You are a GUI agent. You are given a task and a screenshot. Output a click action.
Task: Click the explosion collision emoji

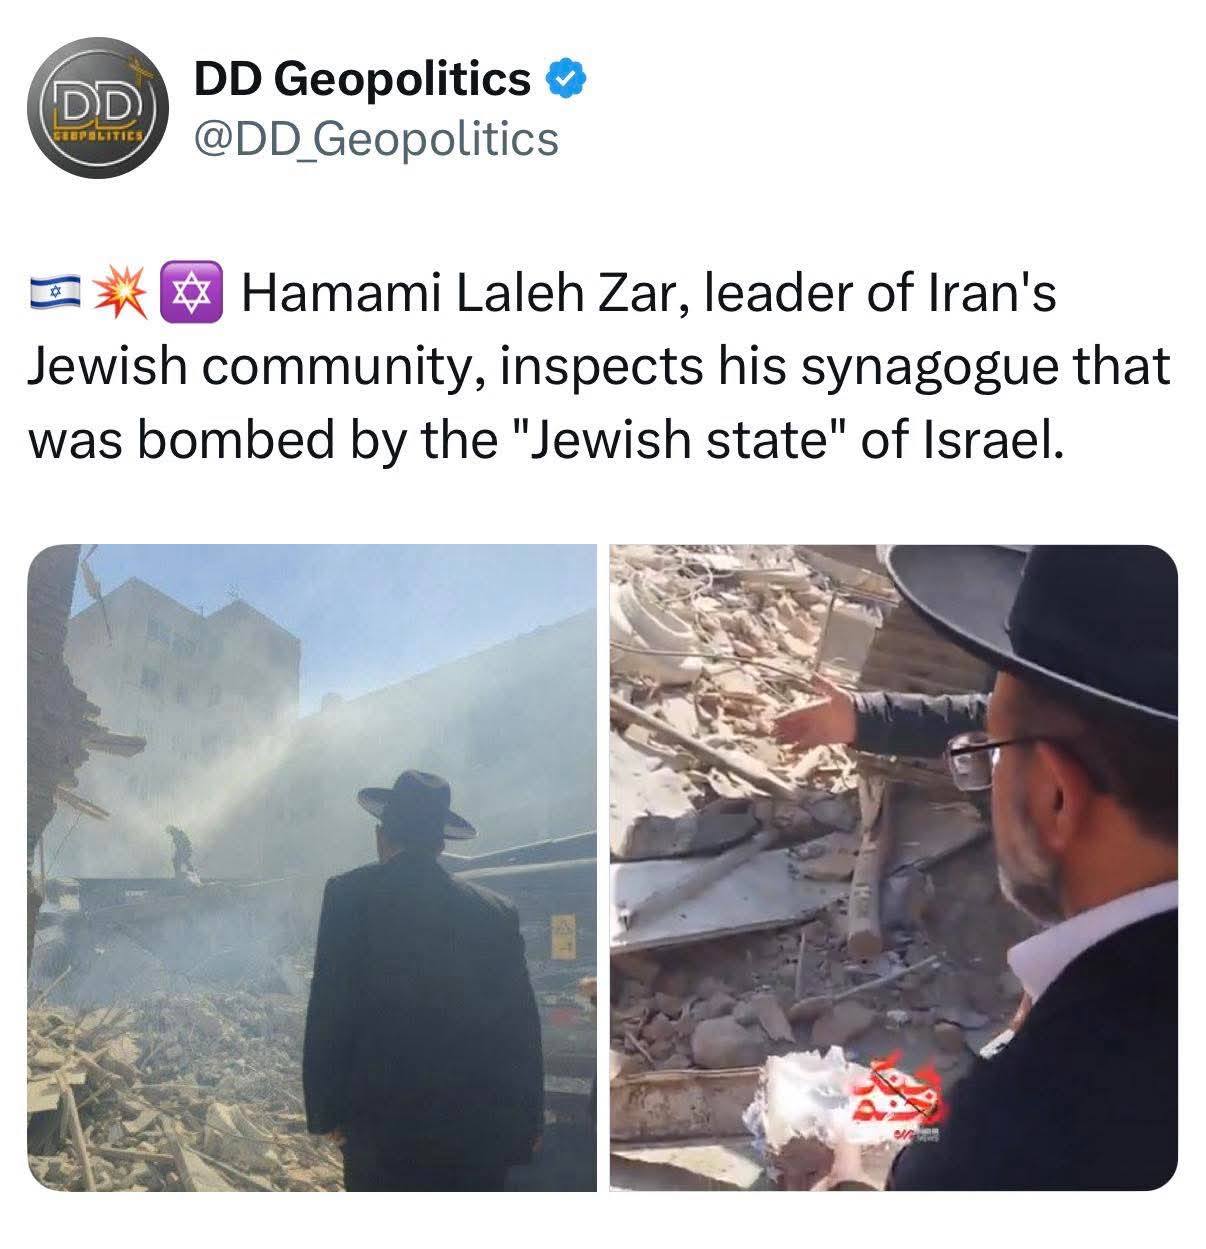121,294
